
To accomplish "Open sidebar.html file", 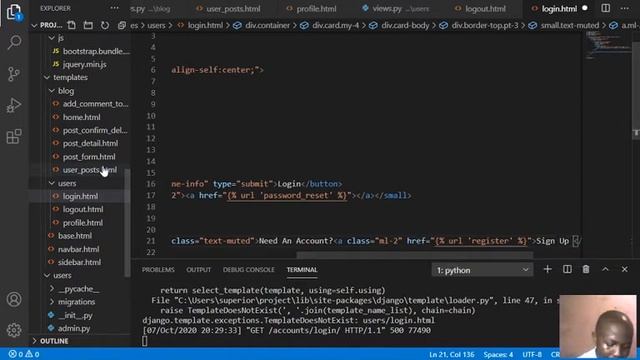I will point(80,262).
